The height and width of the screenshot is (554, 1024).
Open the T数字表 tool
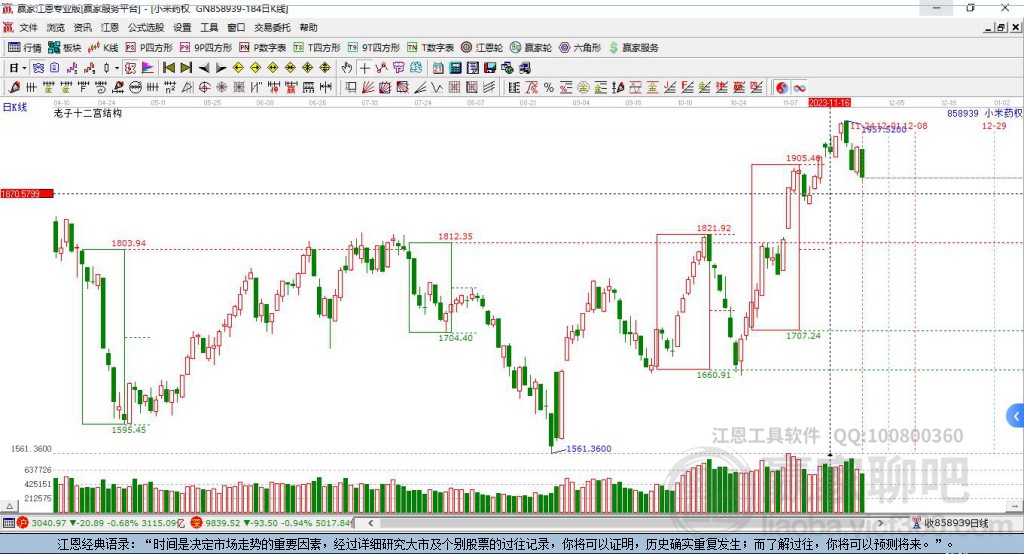(x=430, y=48)
